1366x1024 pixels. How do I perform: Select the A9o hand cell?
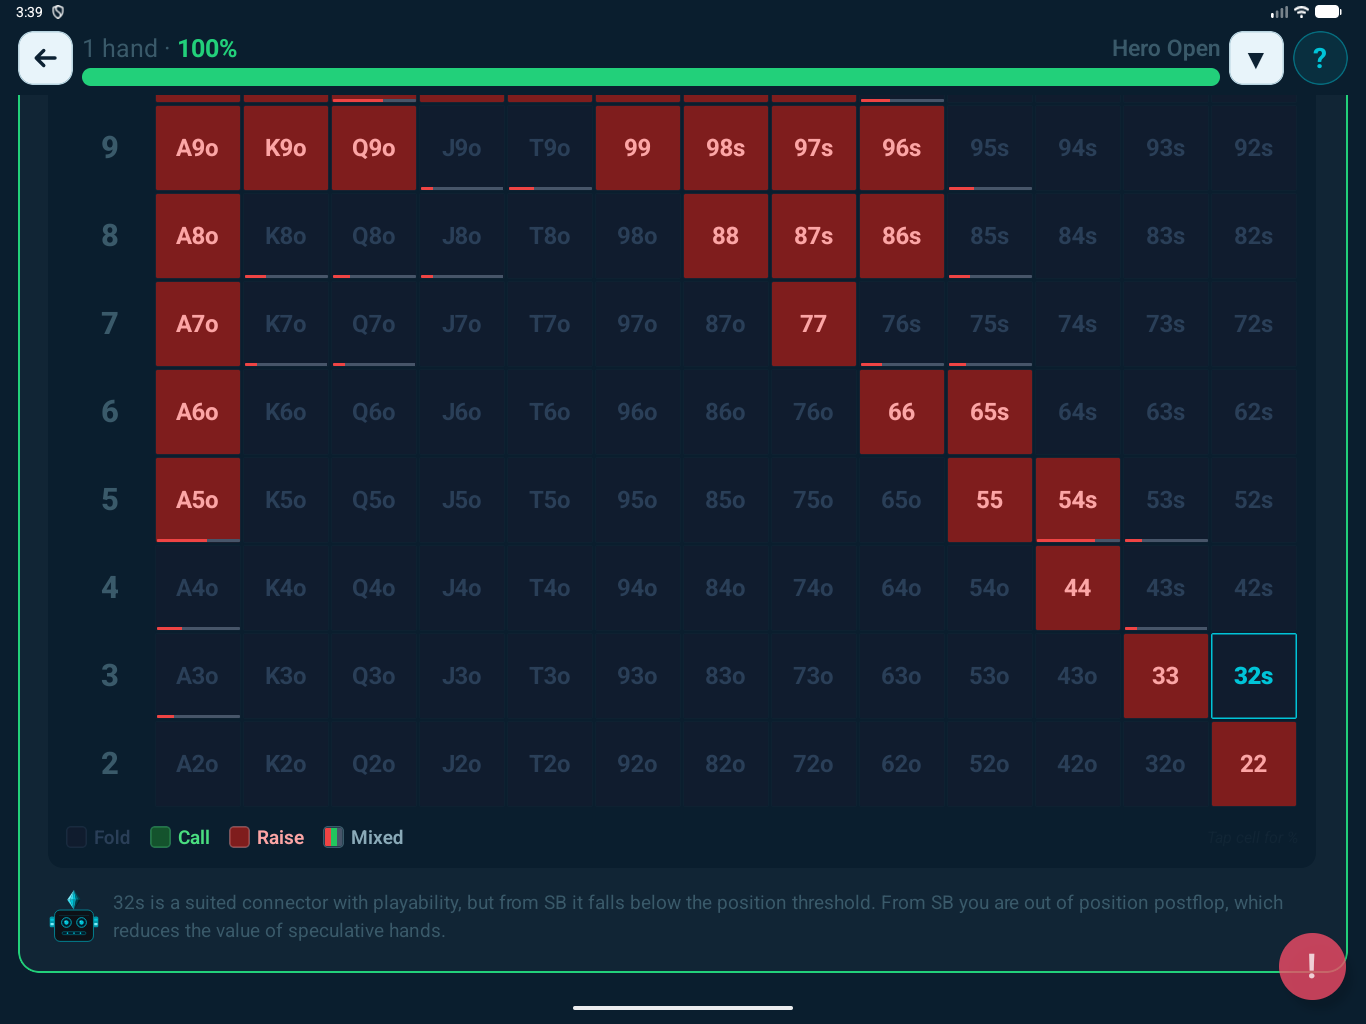(197, 148)
